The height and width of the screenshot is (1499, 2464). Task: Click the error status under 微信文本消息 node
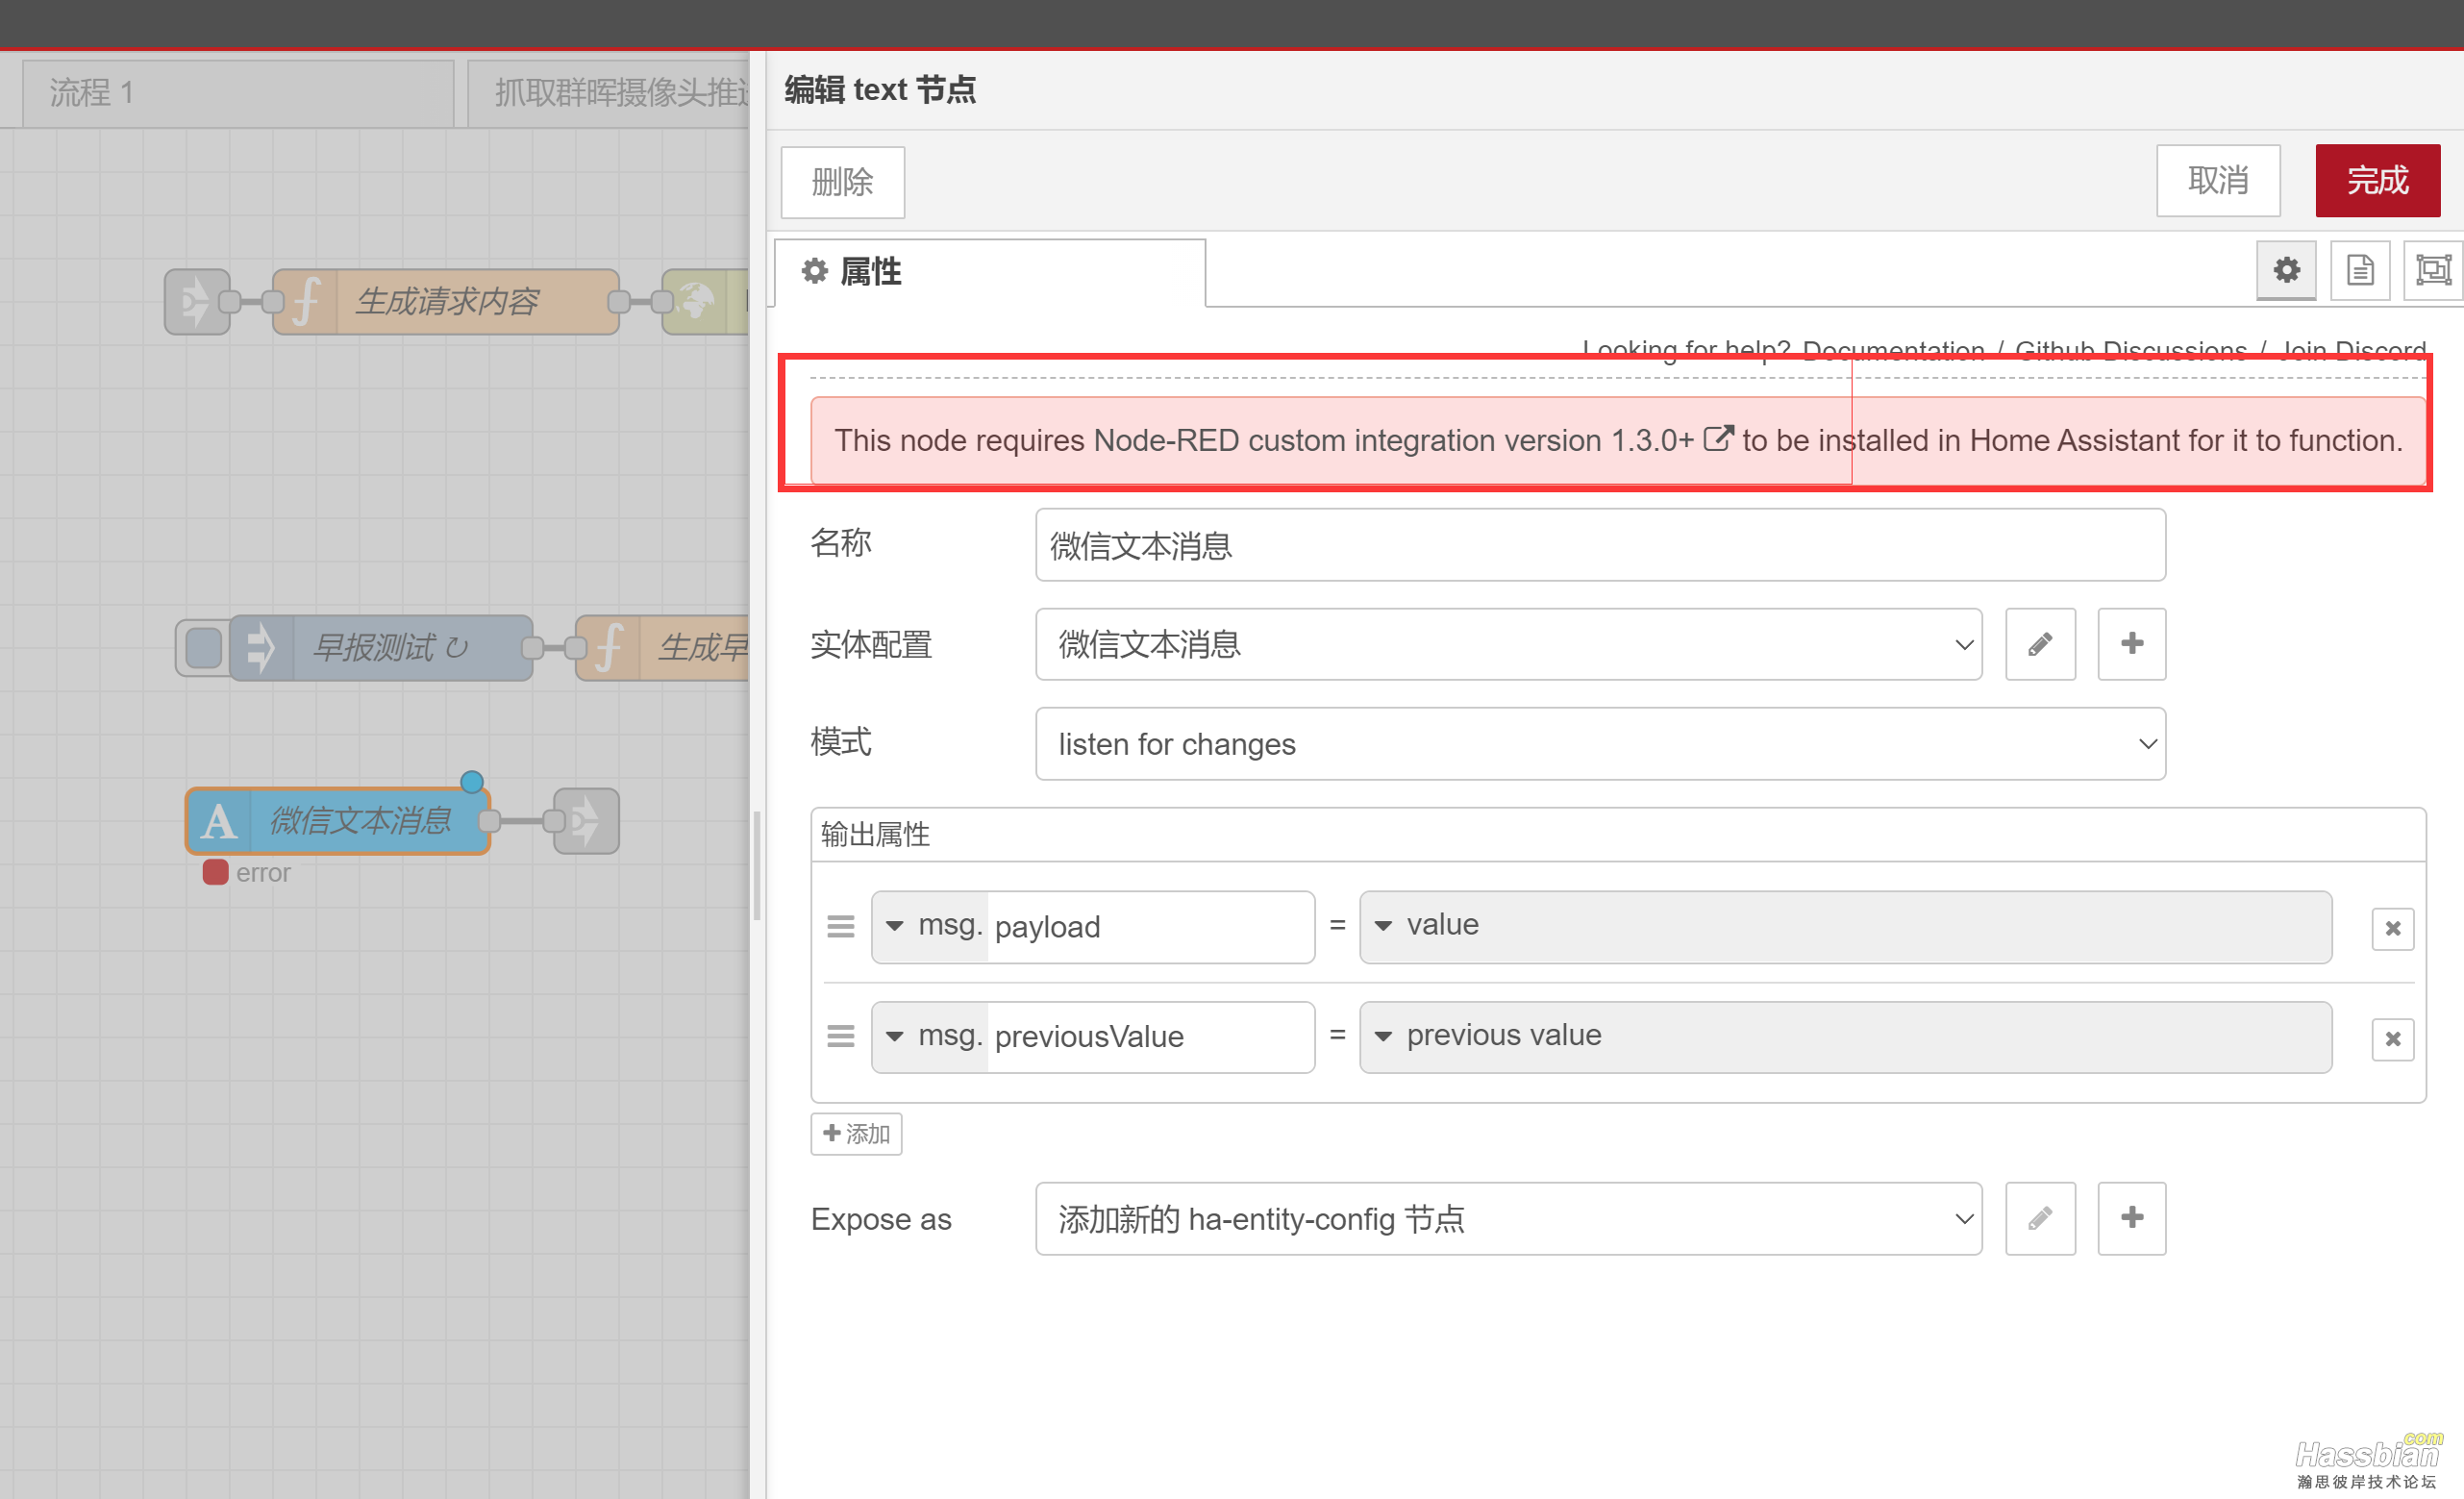pos(247,872)
